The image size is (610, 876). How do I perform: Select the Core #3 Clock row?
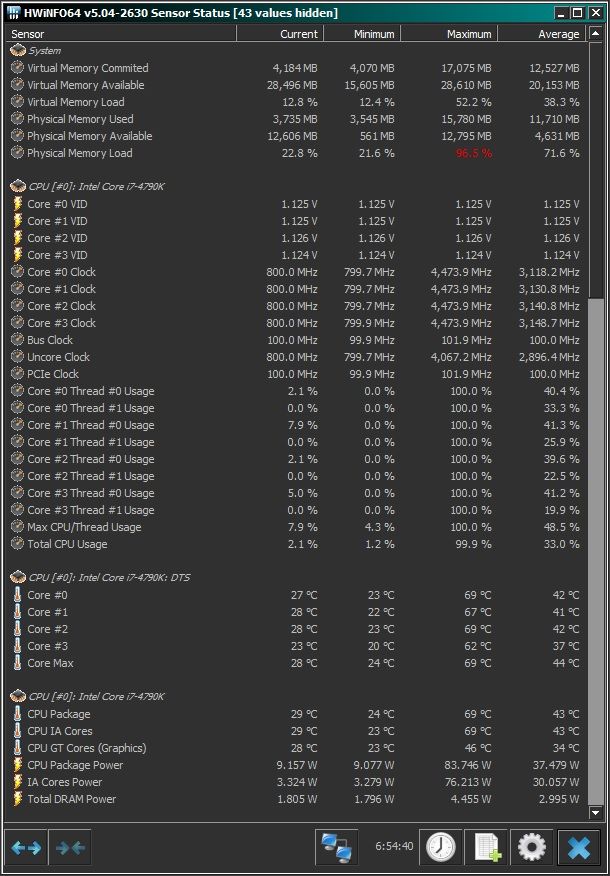pyautogui.click(x=296, y=323)
